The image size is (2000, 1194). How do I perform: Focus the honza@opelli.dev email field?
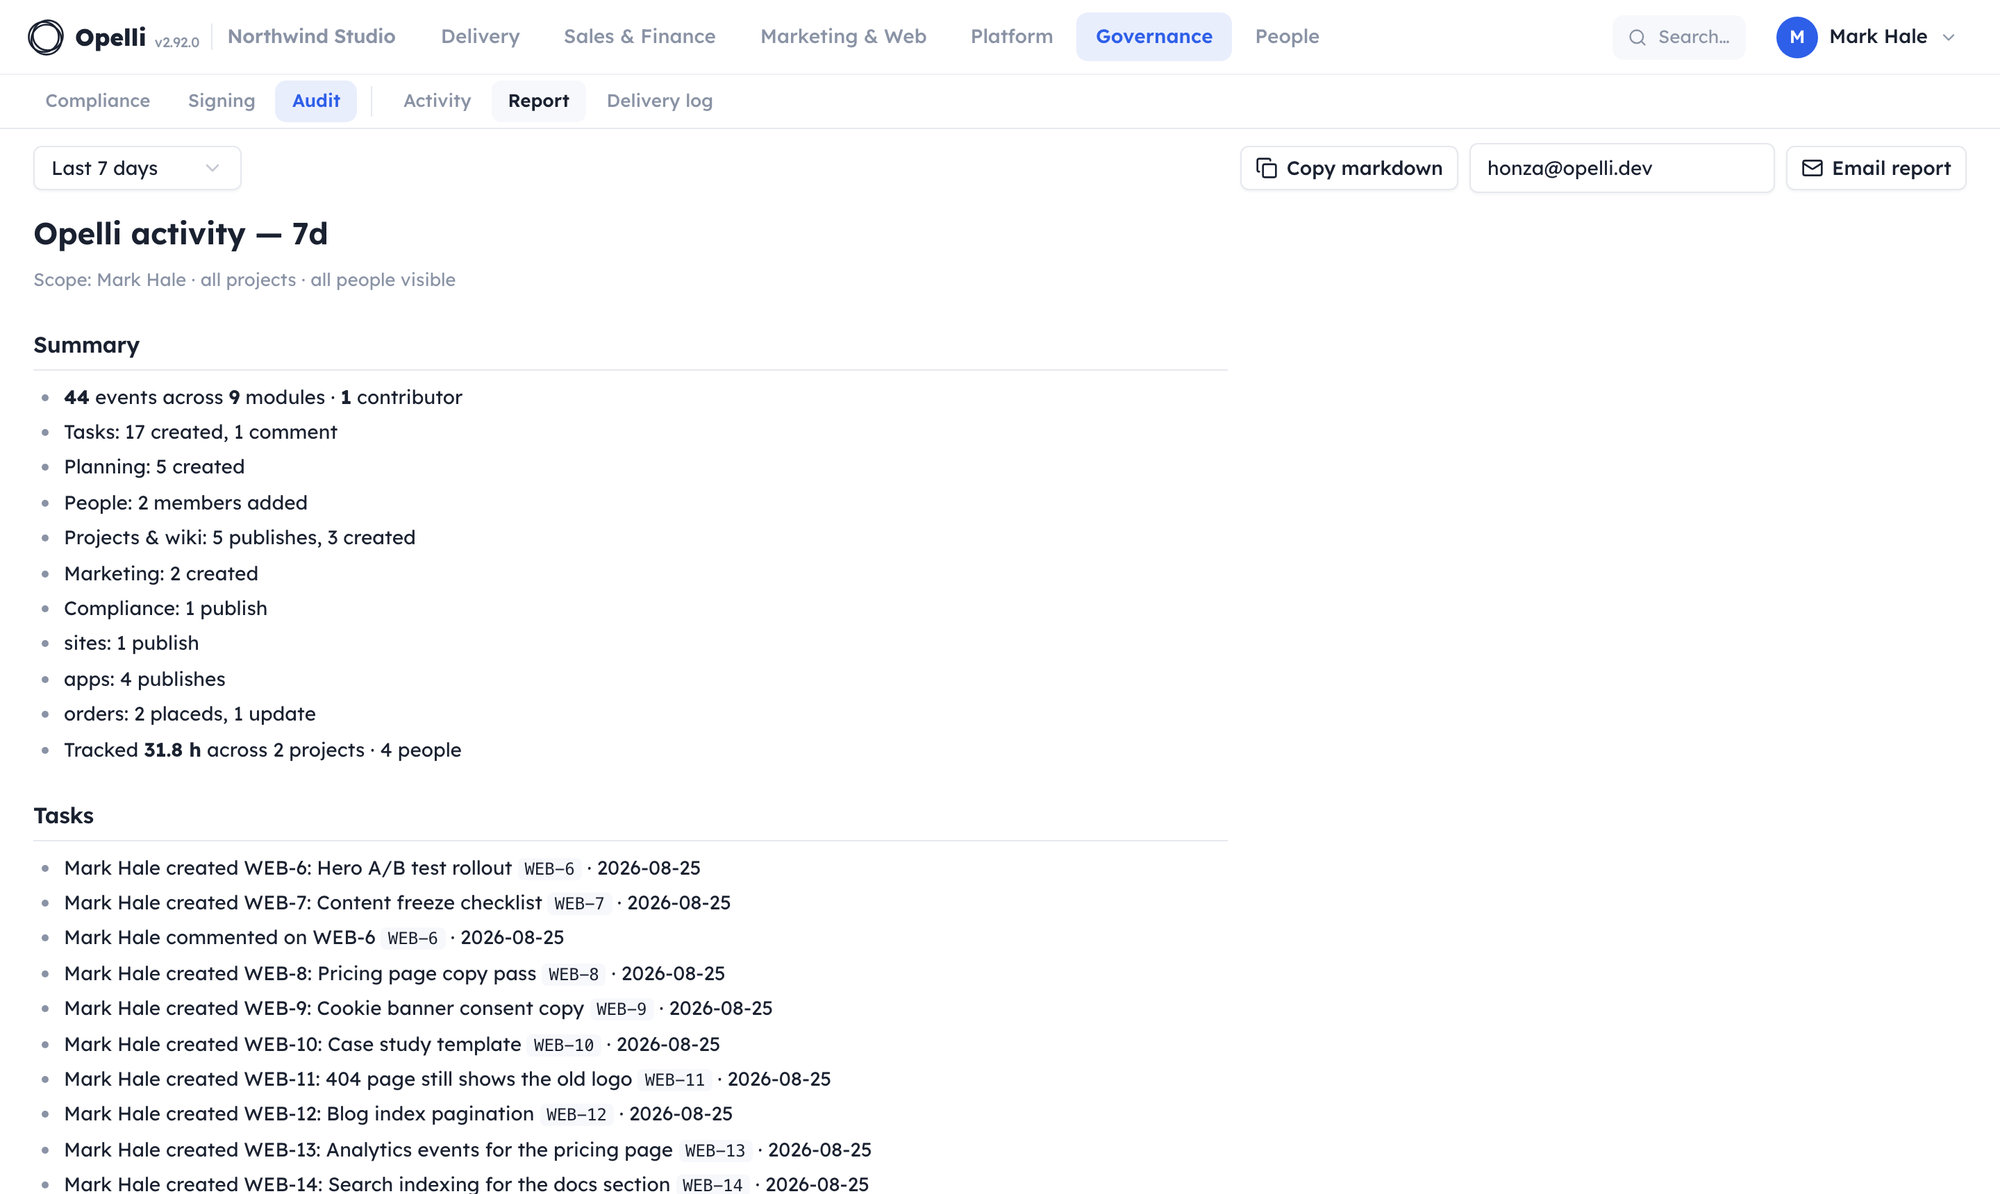[1621, 168]
